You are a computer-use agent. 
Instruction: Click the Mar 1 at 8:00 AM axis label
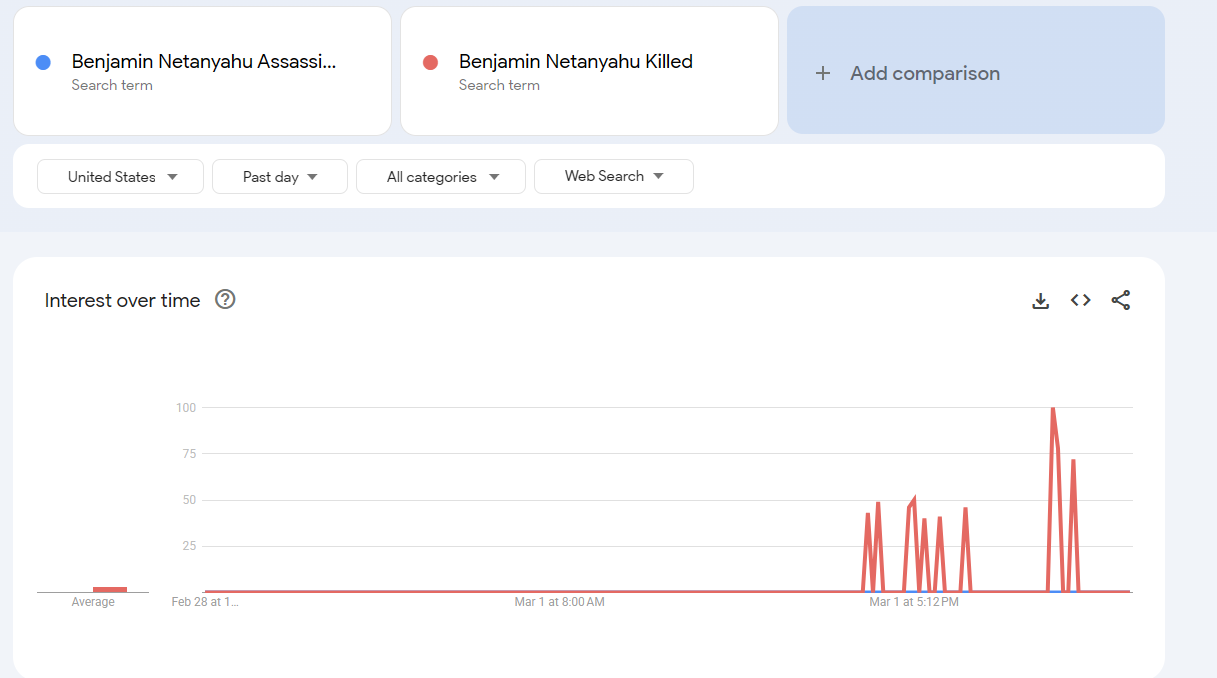coord(559,602)
